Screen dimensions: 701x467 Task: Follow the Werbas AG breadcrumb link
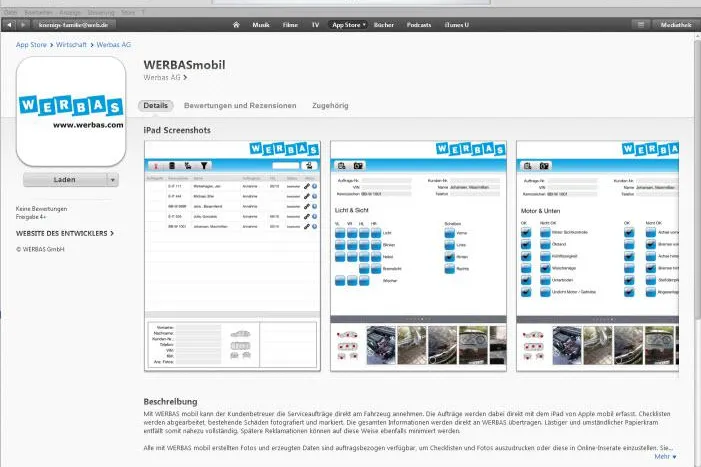pos(114,45)
